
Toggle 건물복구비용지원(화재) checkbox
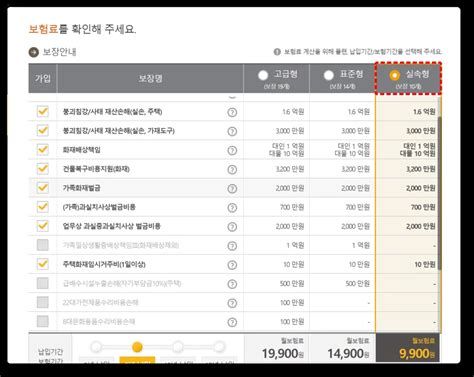pyautogui.click(x=43, y=169)
